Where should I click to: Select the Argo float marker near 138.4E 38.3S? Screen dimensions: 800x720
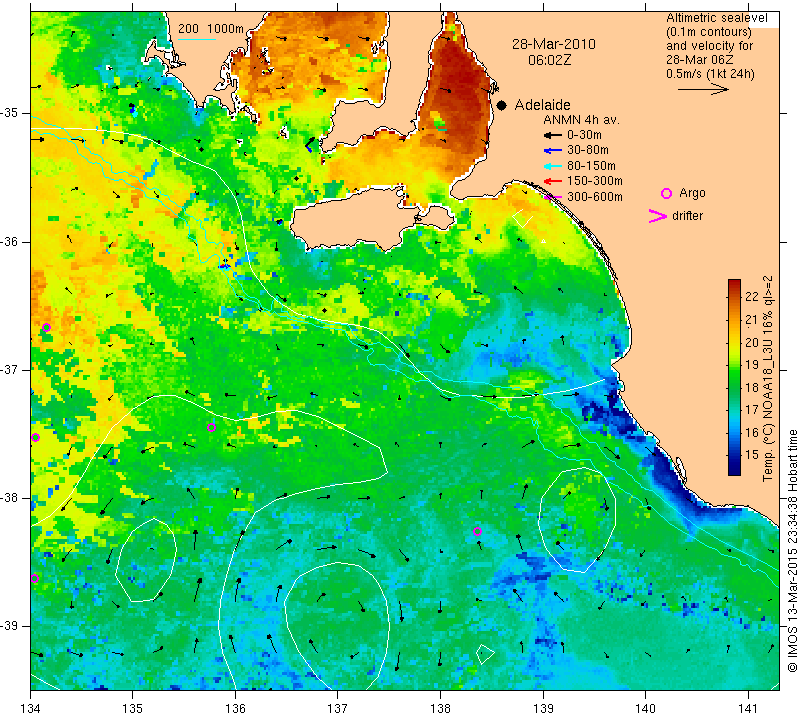click(477, 532)
